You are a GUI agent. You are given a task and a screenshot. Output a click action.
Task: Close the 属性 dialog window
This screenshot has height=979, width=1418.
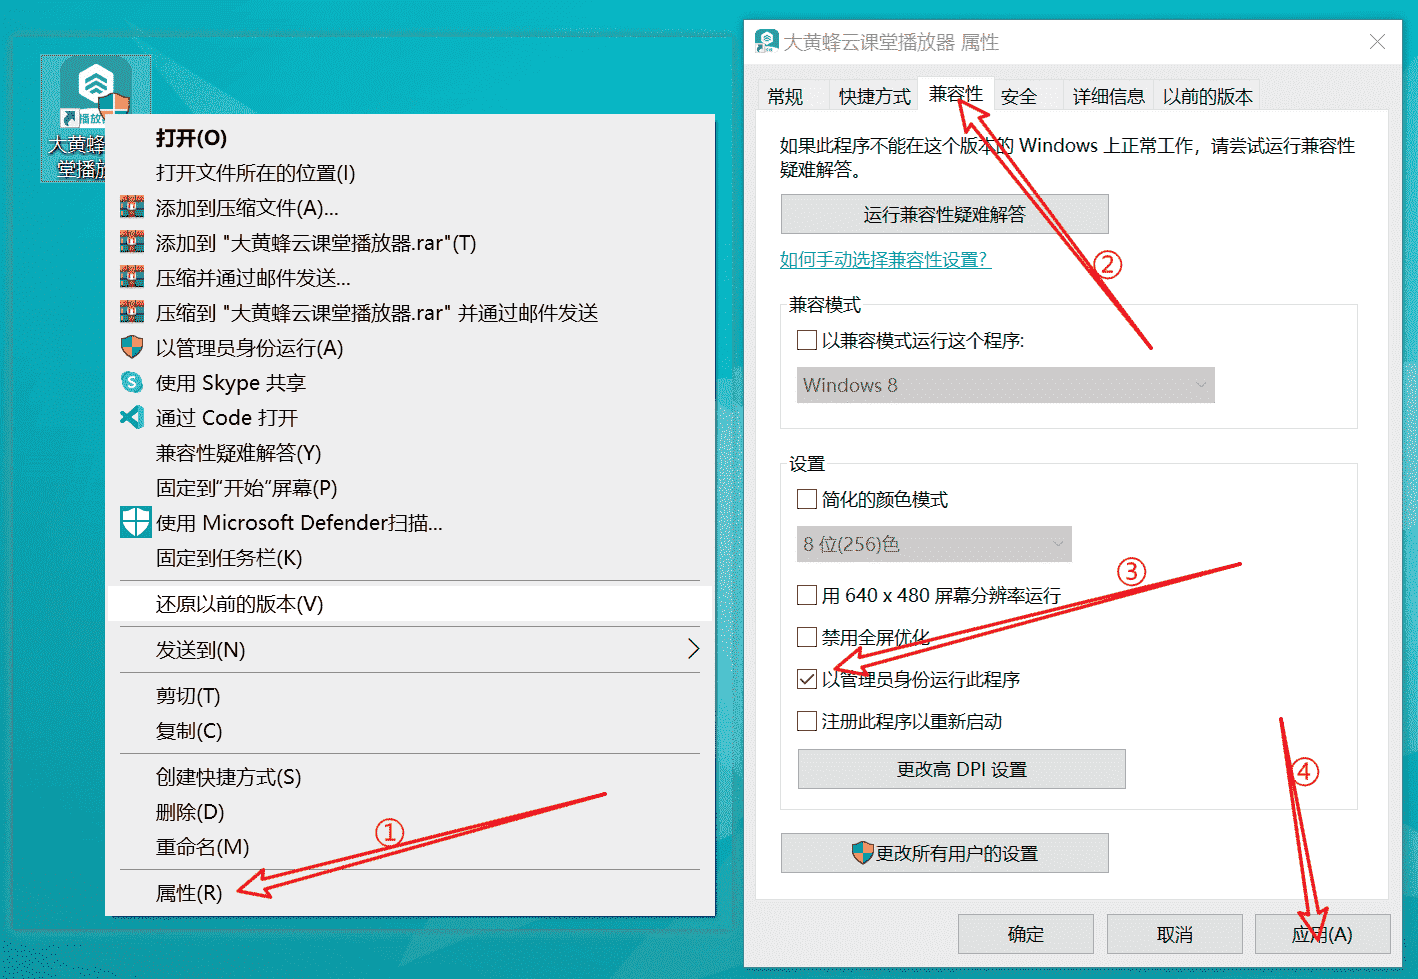coord(1377,42)
